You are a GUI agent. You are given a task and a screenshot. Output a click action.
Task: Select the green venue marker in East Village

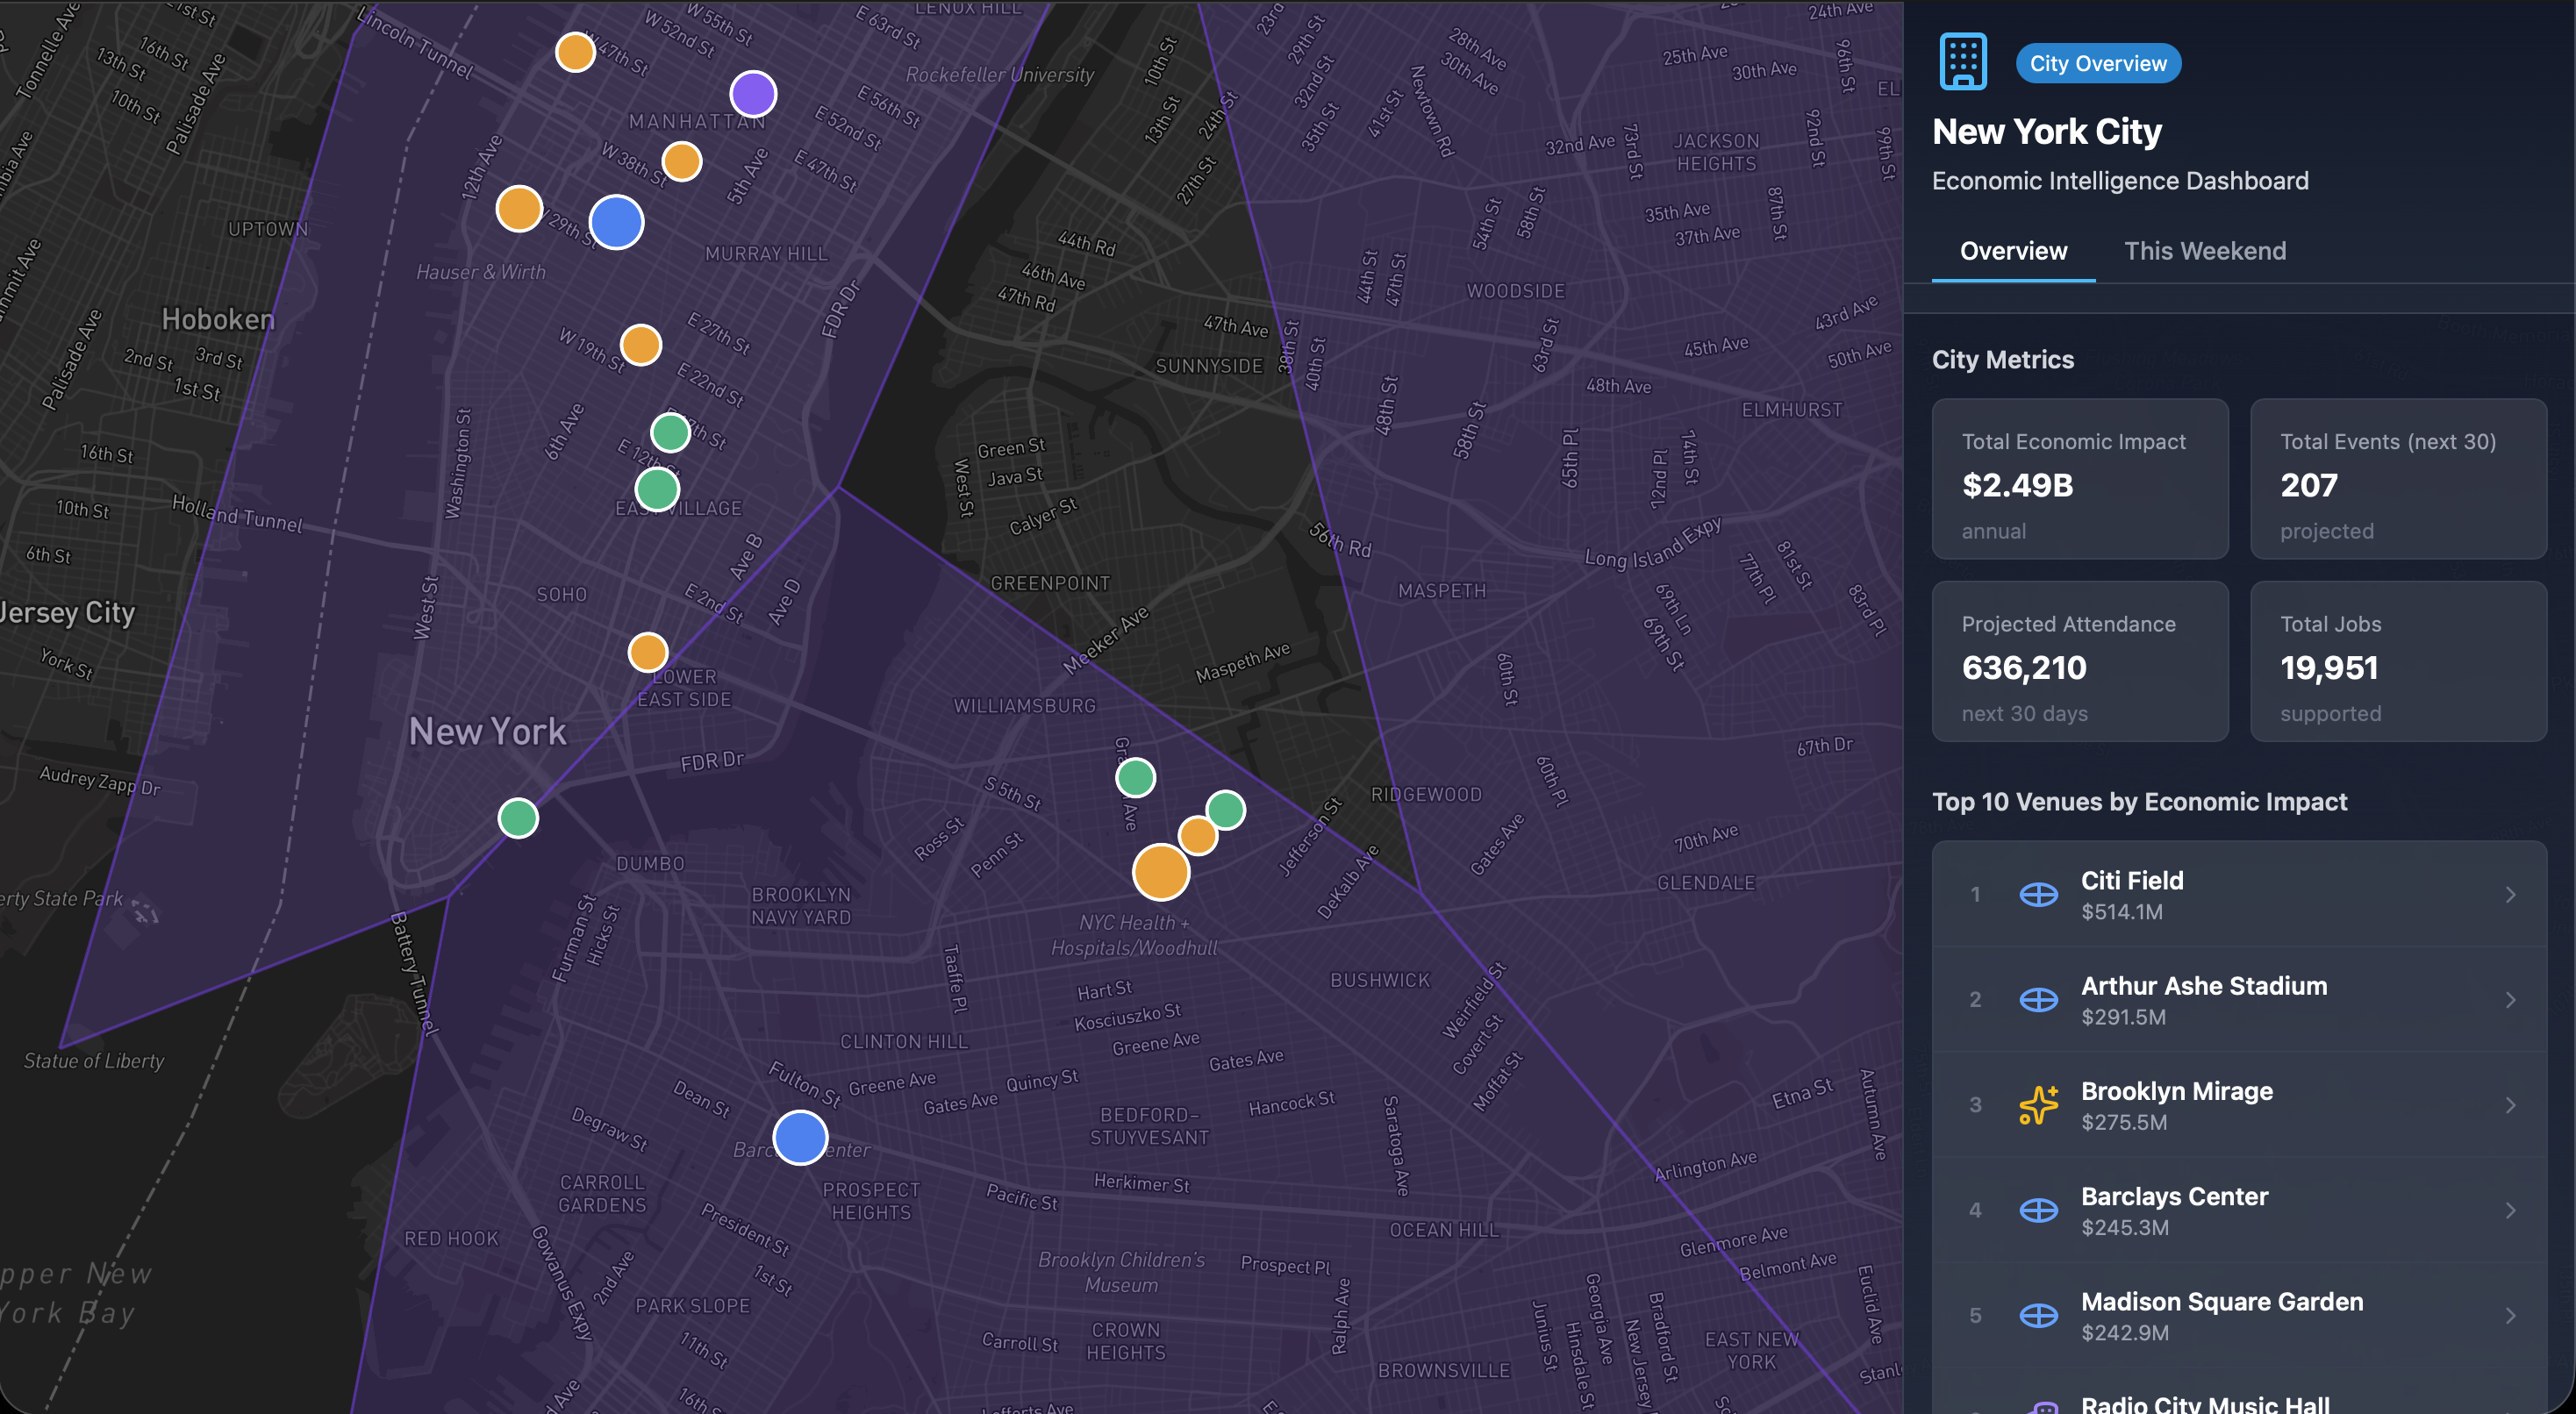(x=657, y=489)
